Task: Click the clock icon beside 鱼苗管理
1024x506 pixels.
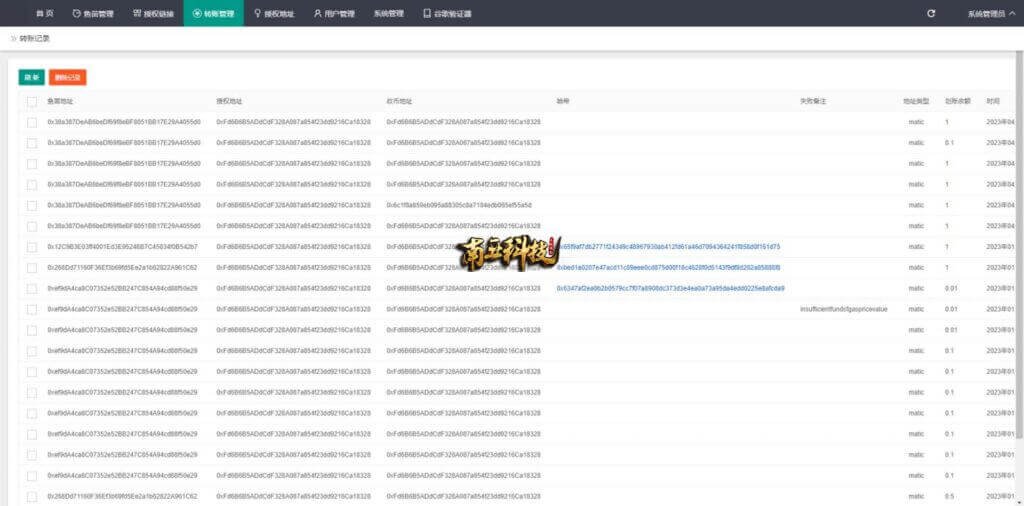Action: tap(77, 14)
